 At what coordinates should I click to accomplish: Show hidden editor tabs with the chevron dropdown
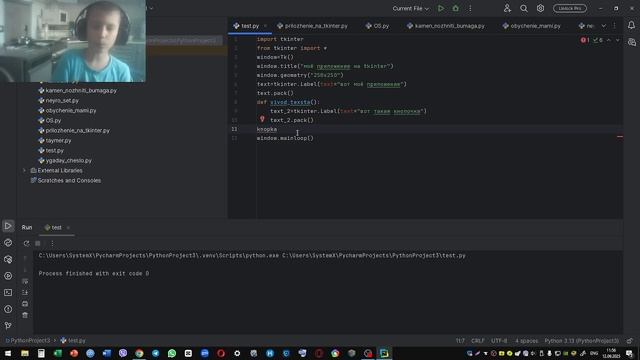point(604,26)
